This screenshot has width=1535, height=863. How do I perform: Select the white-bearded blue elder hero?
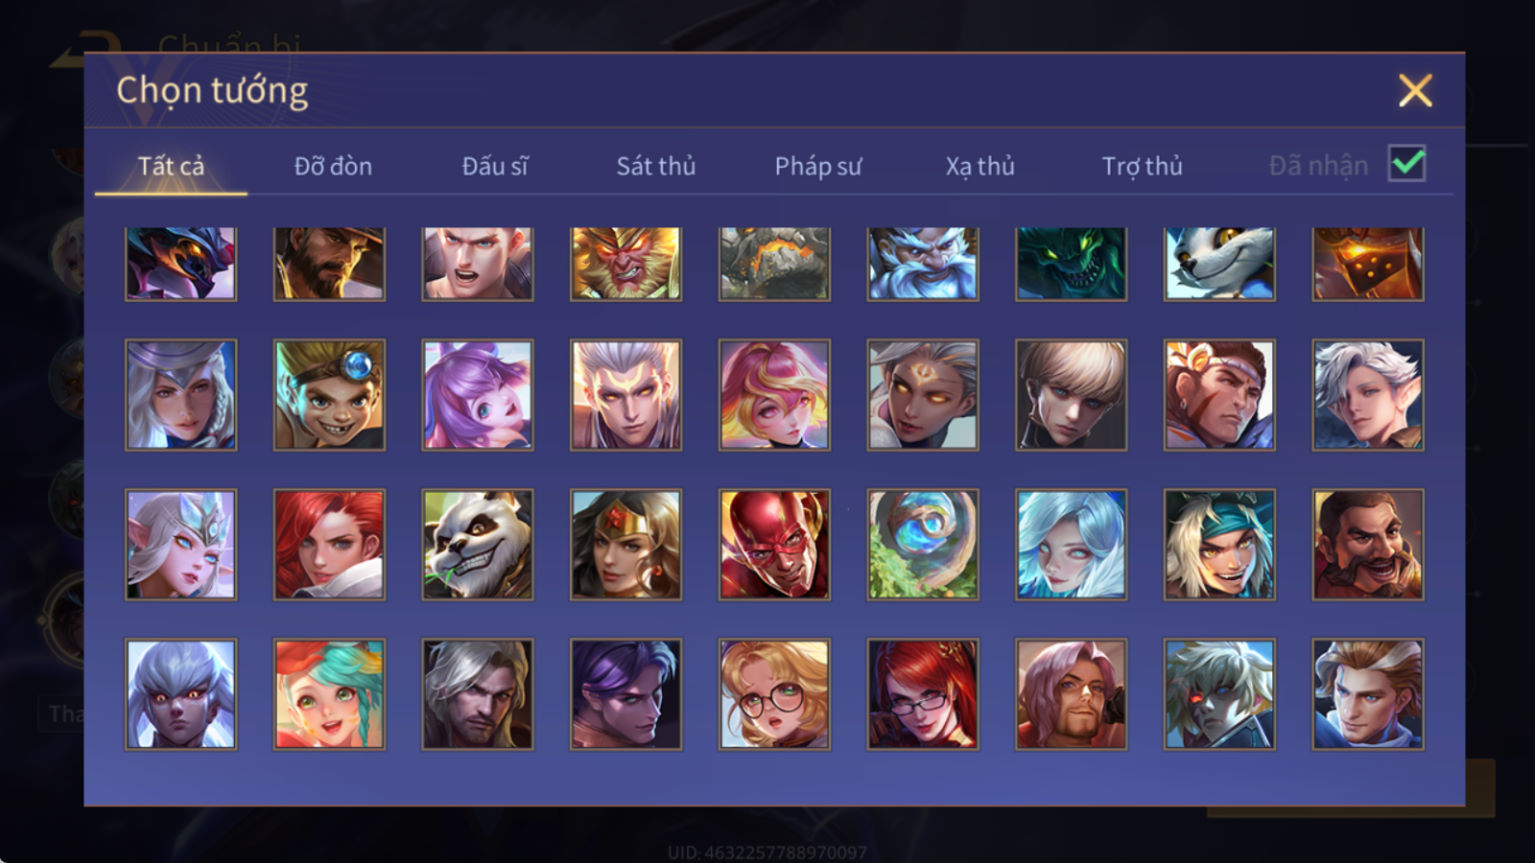coord(922,264)
